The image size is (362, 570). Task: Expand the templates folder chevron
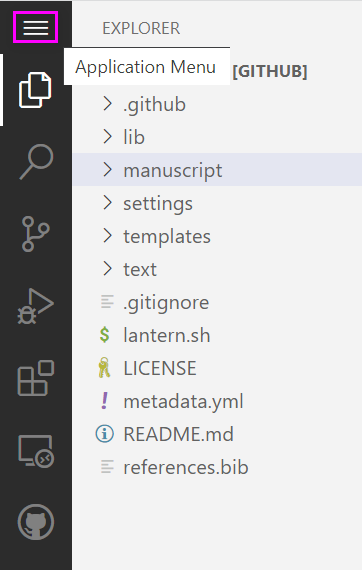(107, 236)
